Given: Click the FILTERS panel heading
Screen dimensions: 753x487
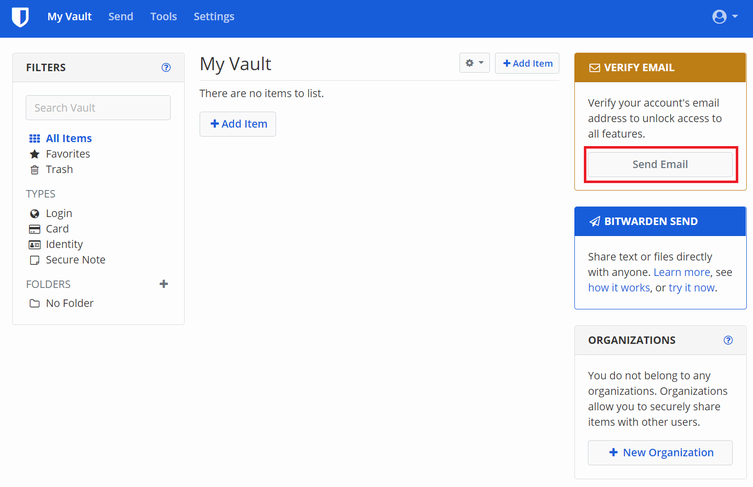Looking at the screenshot, I should pos(46,67).
